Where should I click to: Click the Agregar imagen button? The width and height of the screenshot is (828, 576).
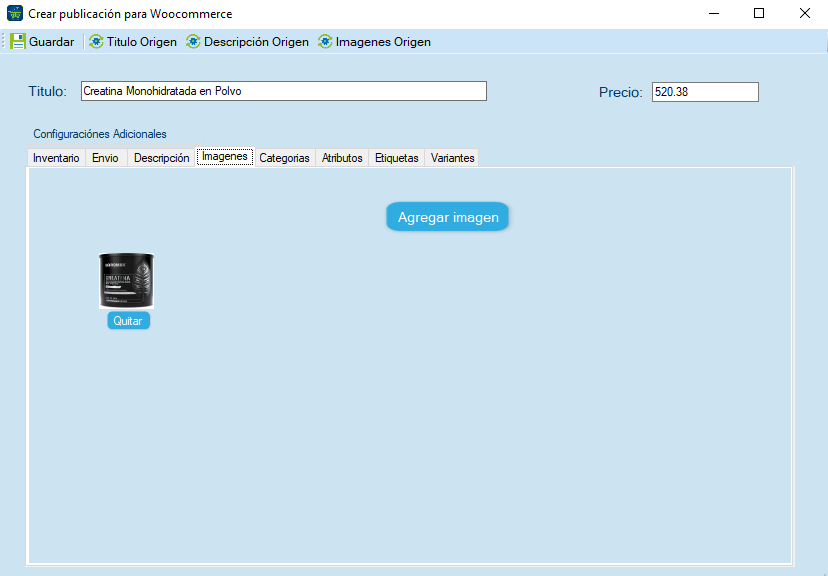pyautogui.click(x=448, y=217)
